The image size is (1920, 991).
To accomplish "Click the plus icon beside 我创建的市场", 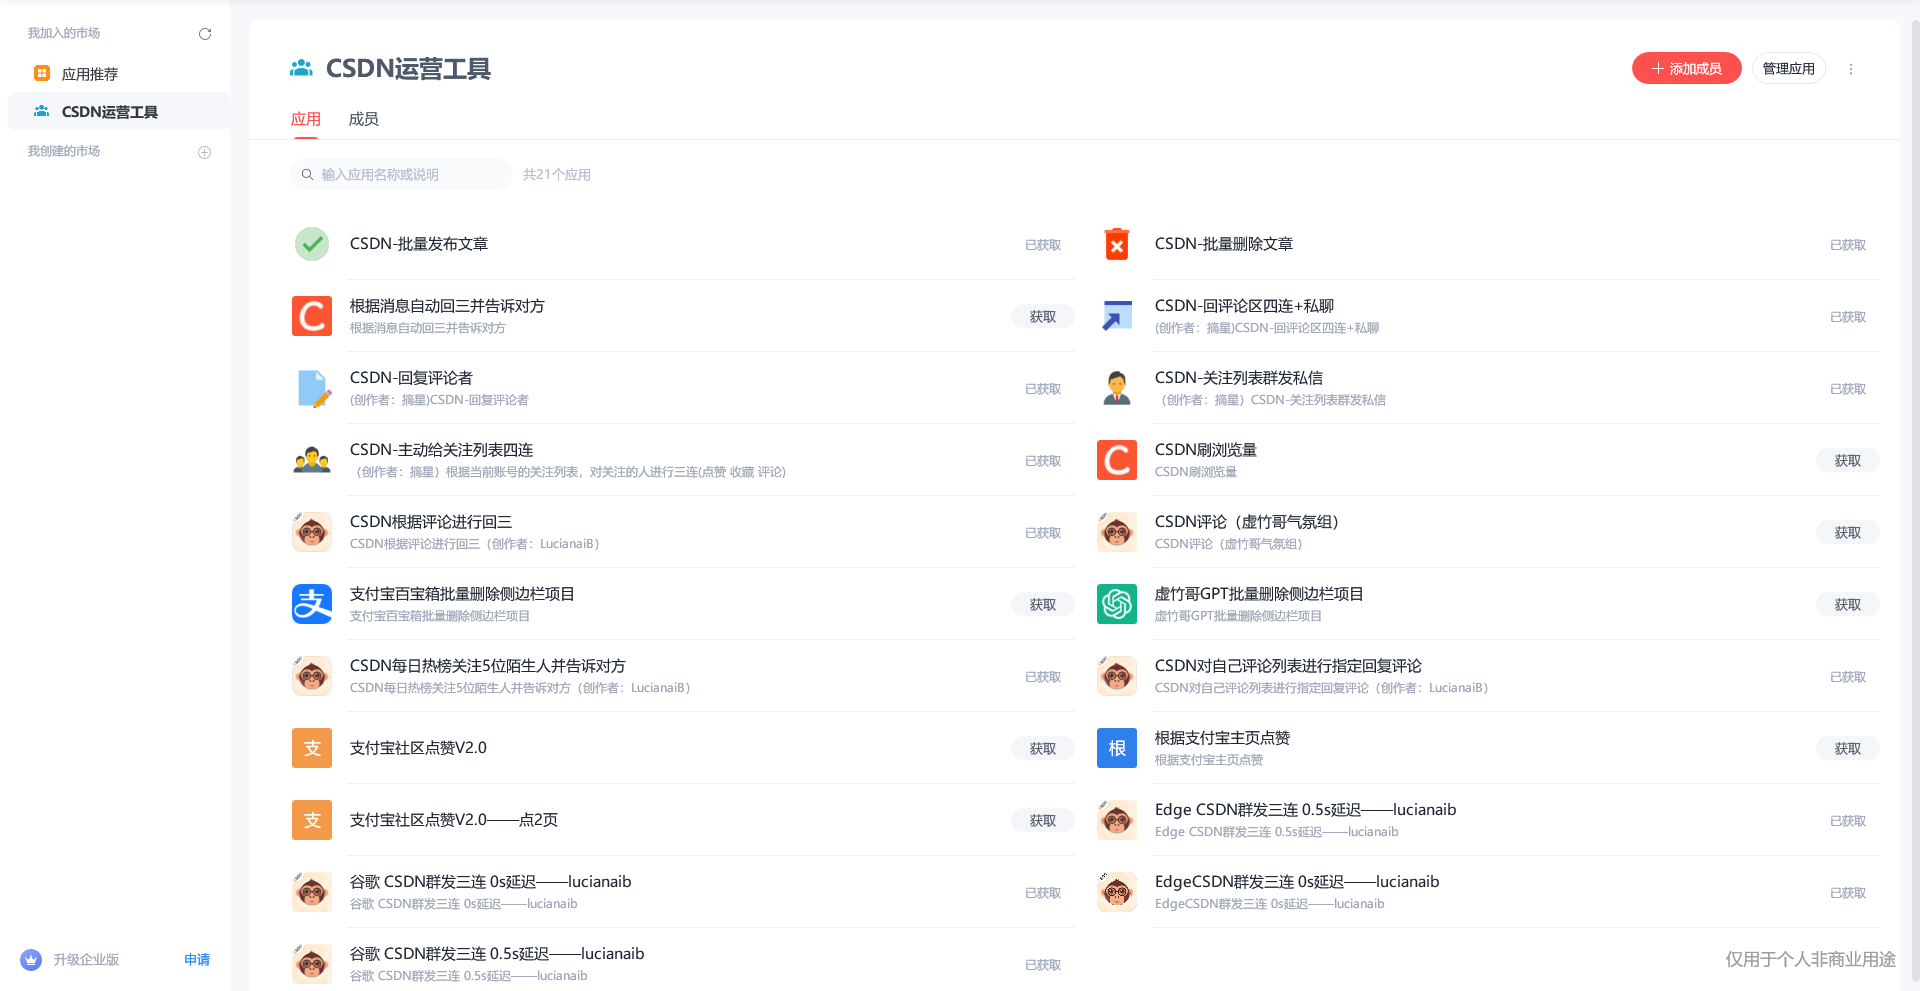I will point(205,152).
